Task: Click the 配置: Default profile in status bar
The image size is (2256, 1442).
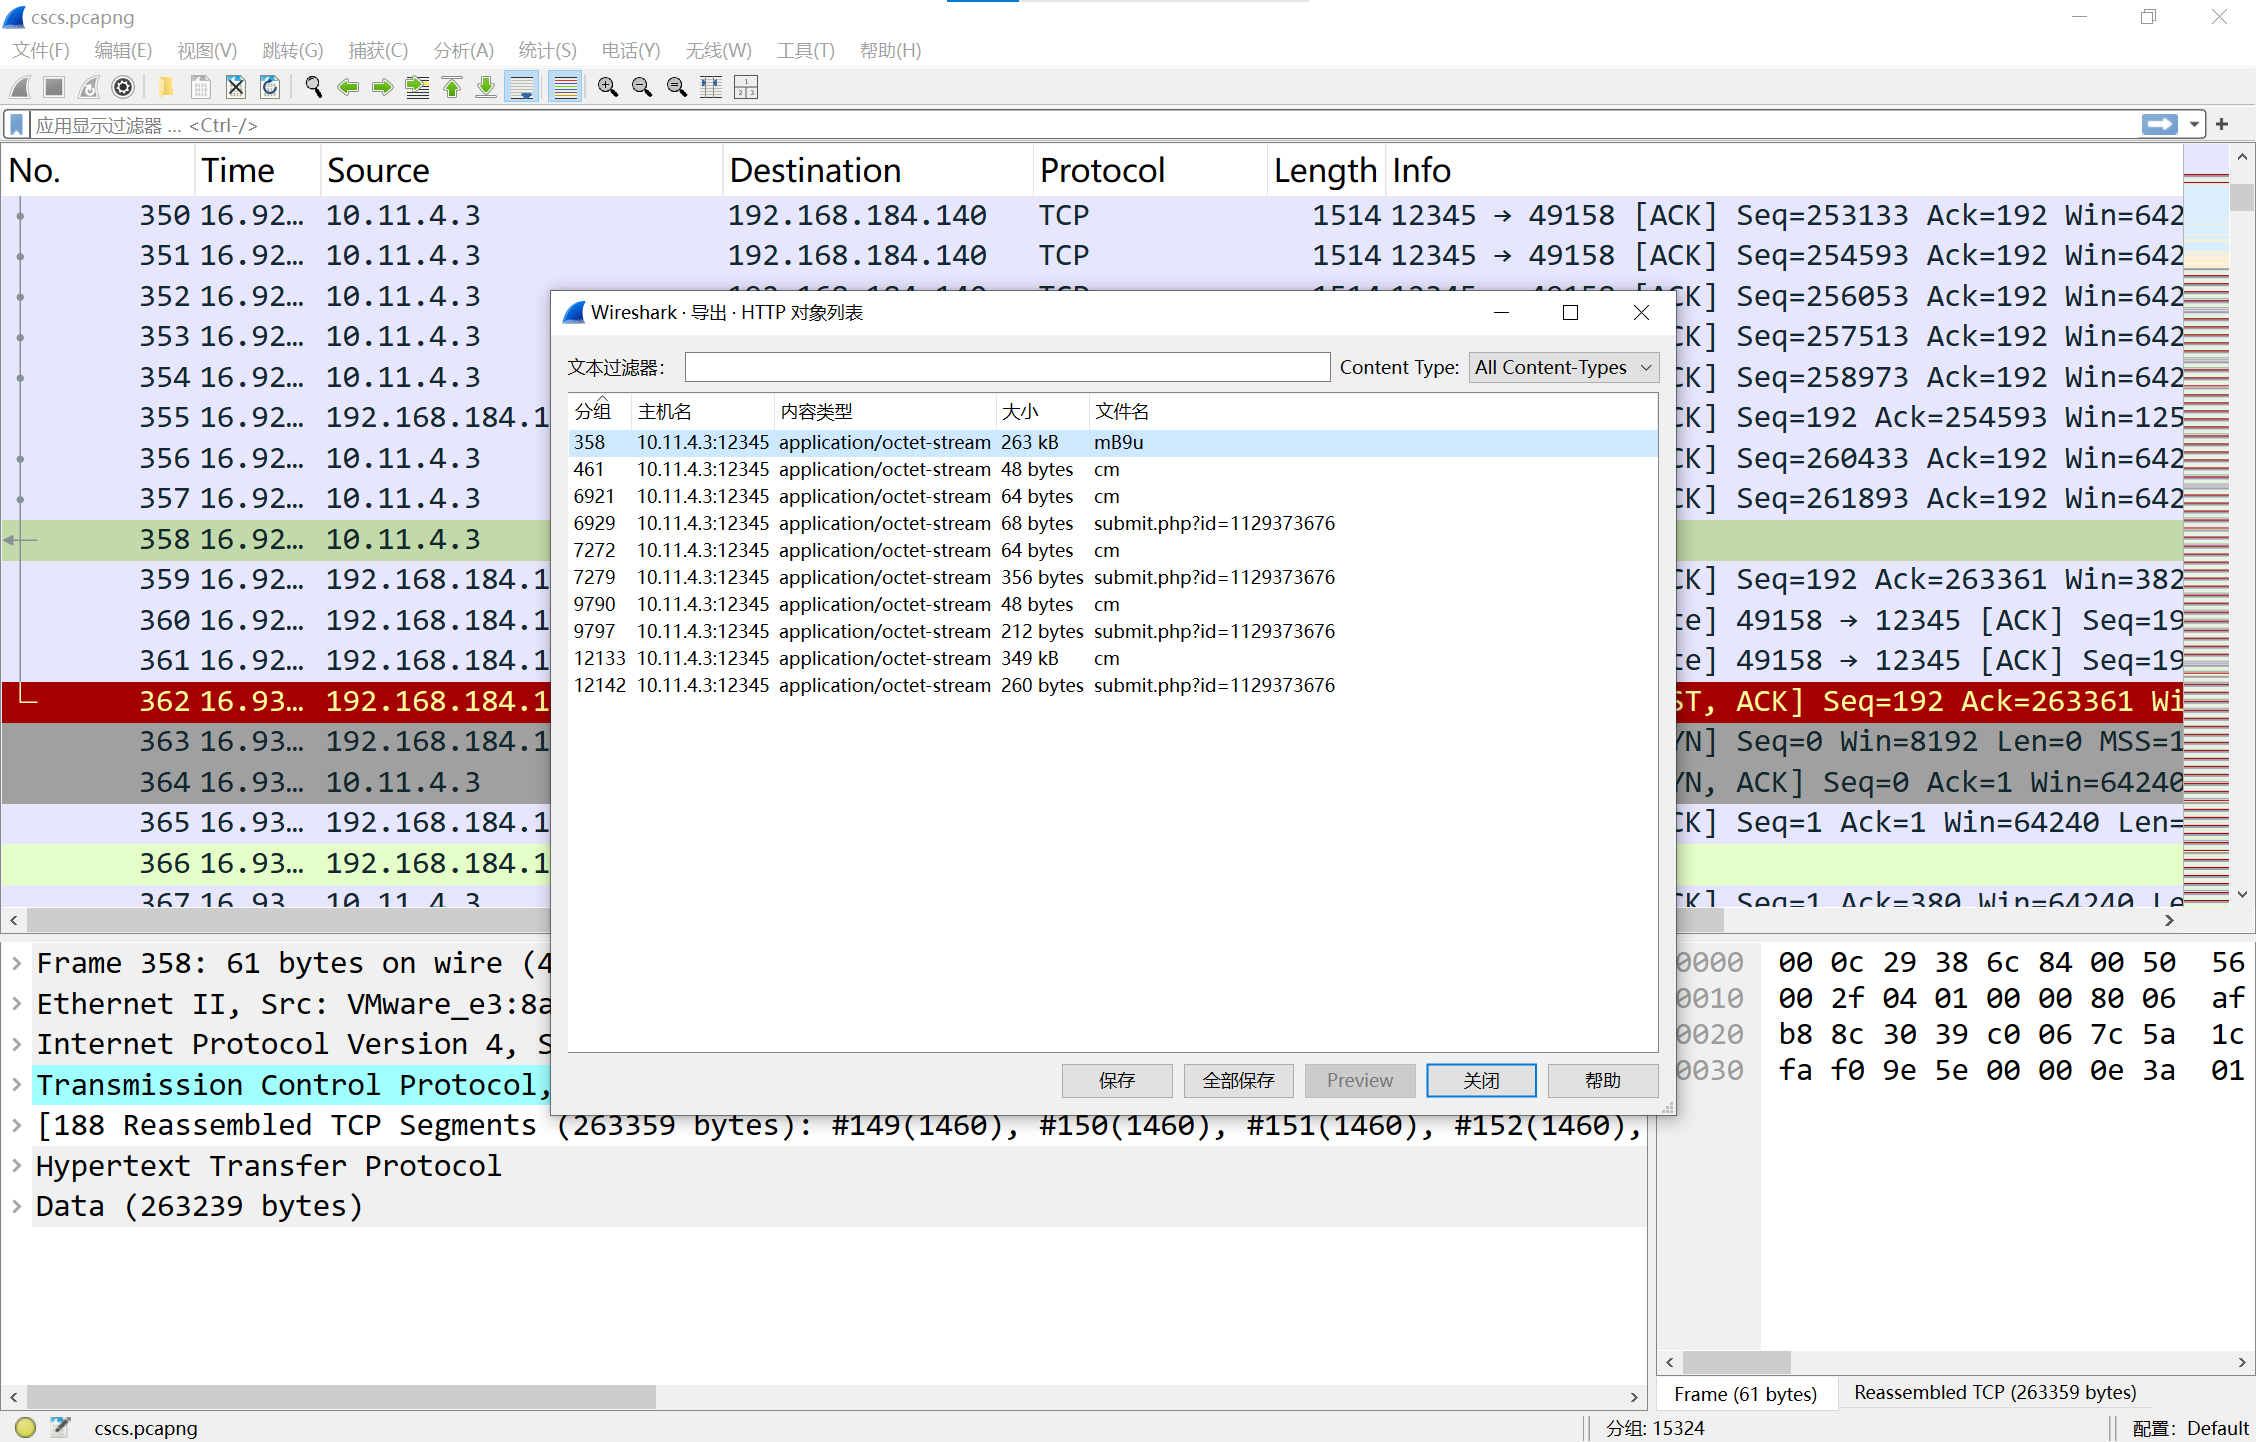Action: [x=2190, y=1428]
